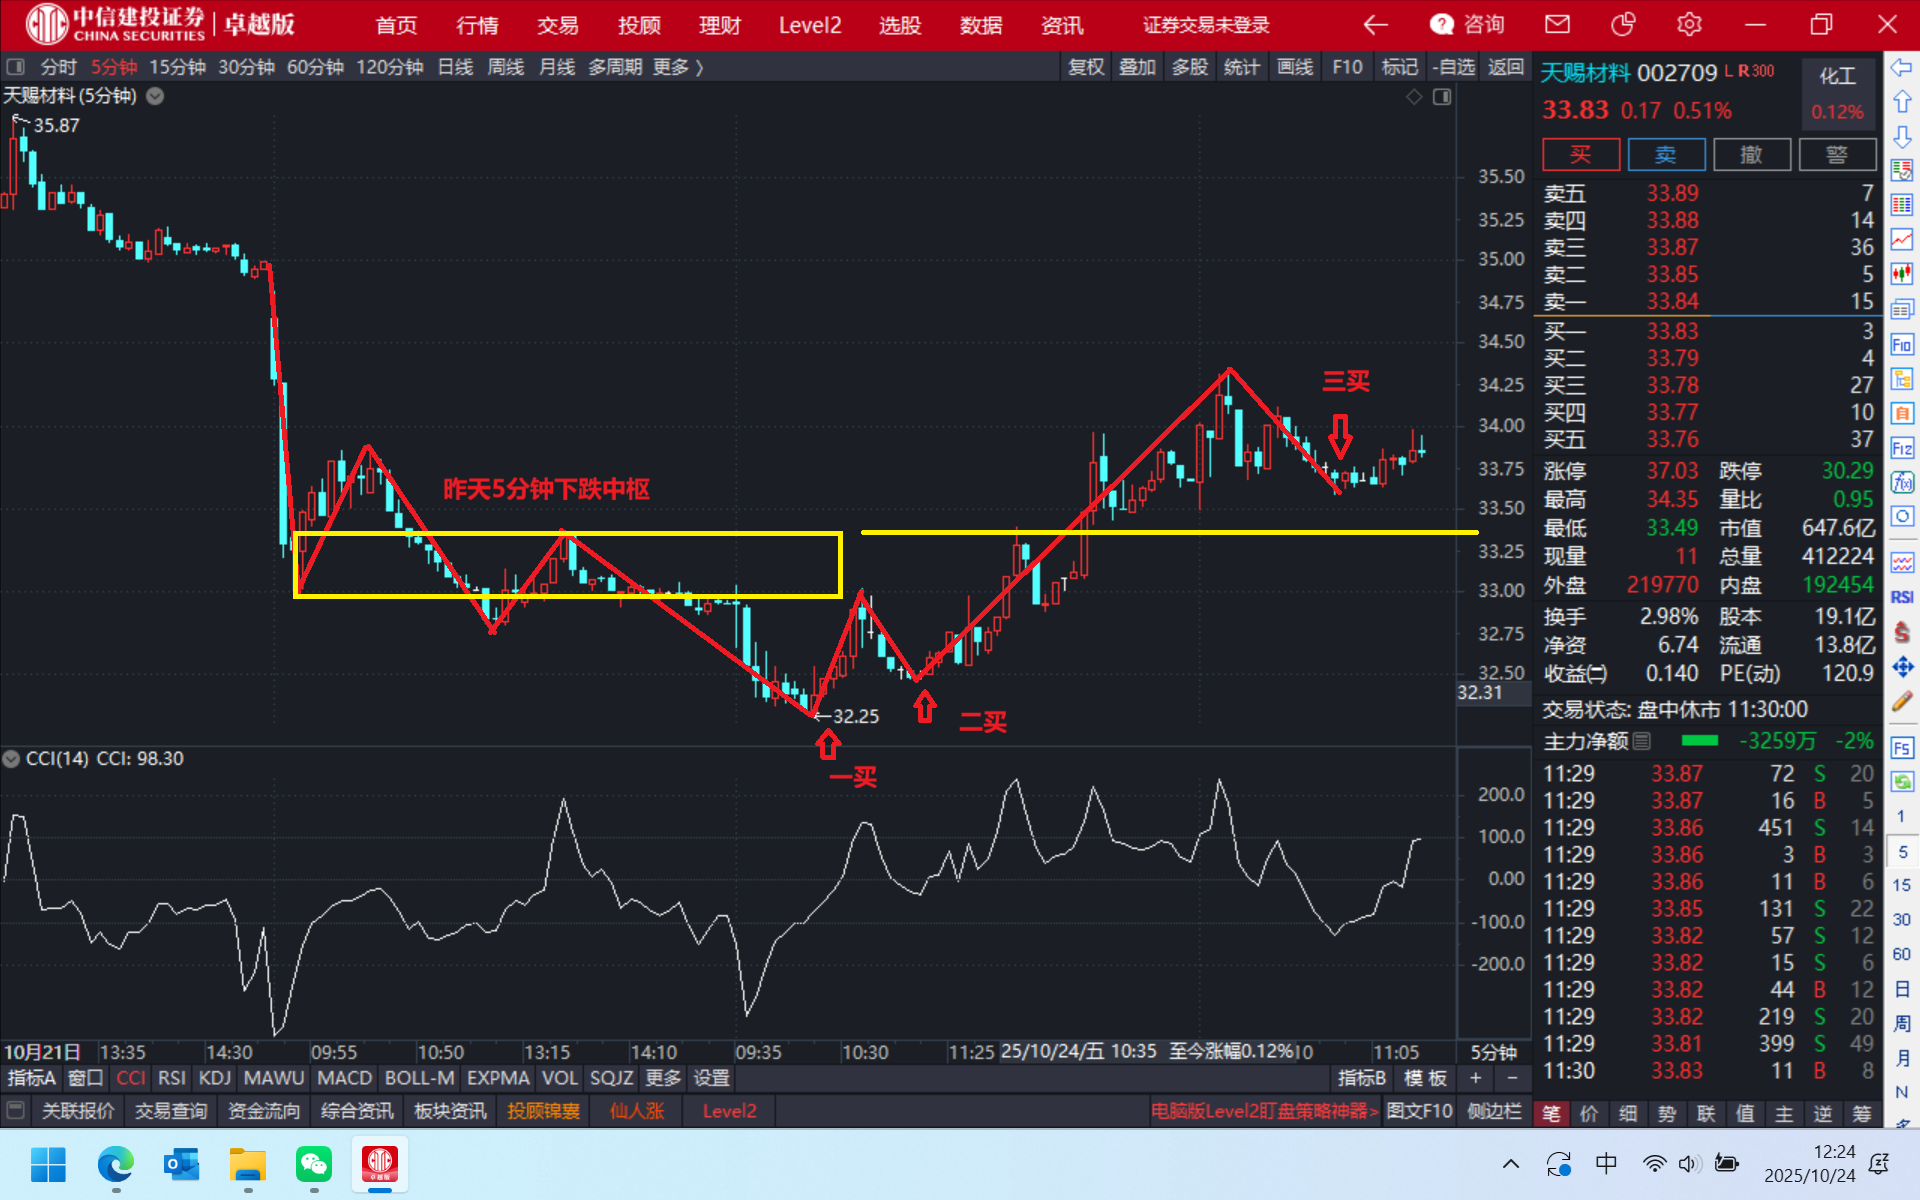Select the pencil drawing tool icon
Screen dimensions: 1920x1200
pos(1902,702)
